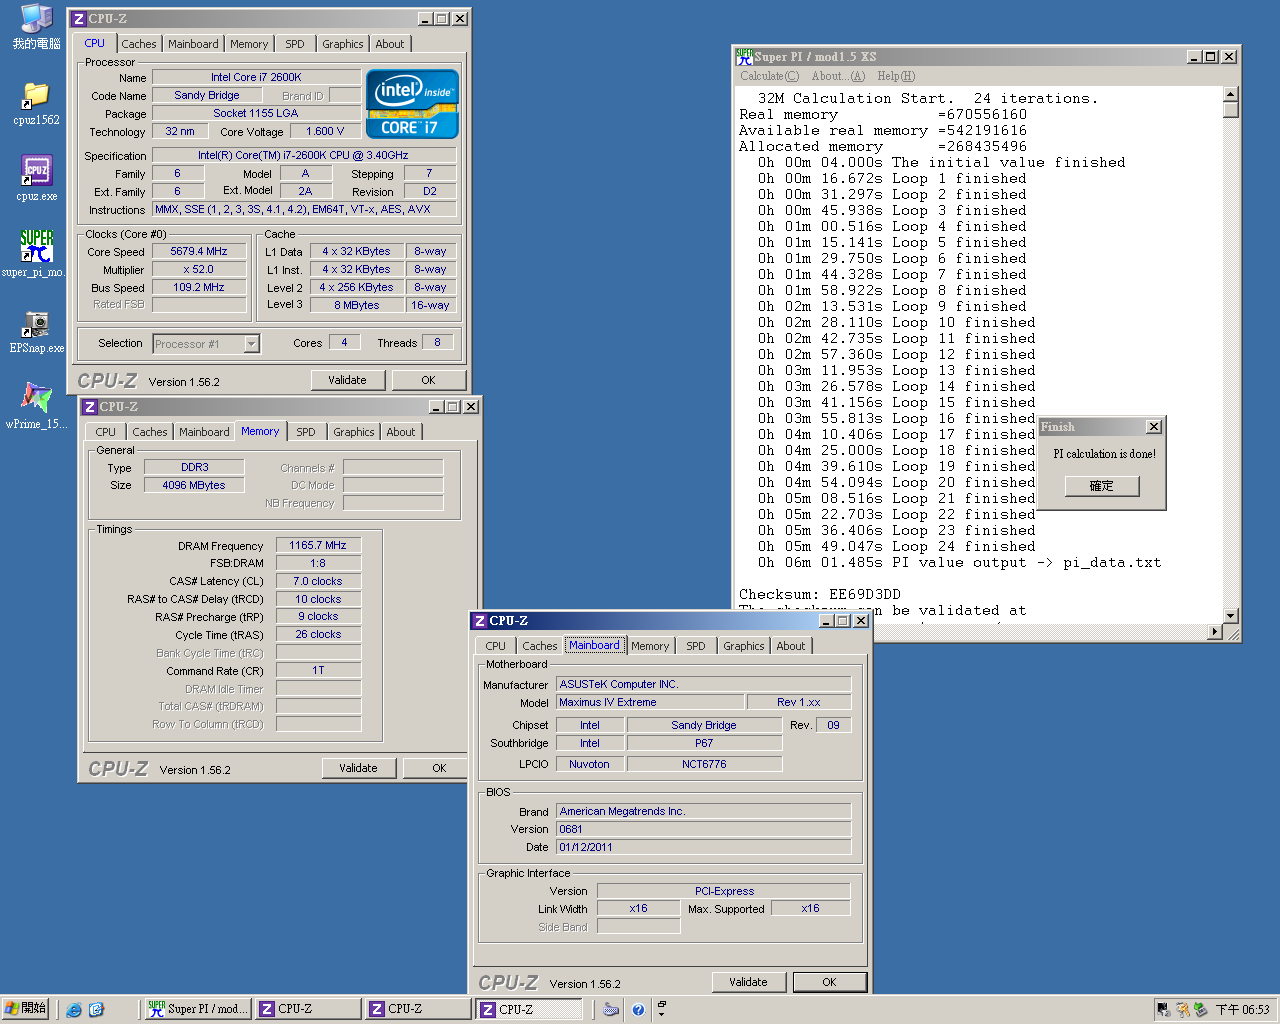Activate the second CPU-Z taskbar button
Image resolution: width=1280 pixels, height=1024 pixels.
[x=418, y=1009]
